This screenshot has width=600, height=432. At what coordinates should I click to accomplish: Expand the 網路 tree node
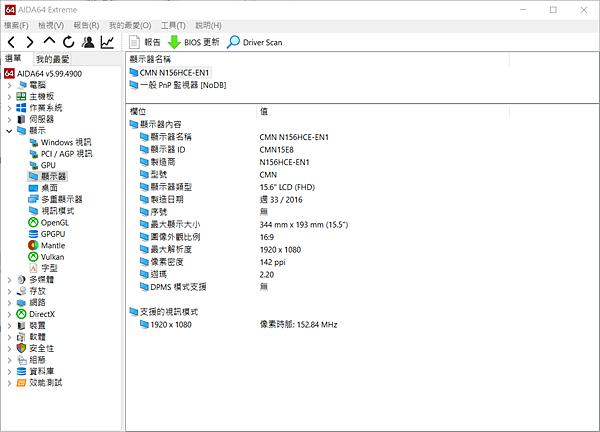click(9, 303)
